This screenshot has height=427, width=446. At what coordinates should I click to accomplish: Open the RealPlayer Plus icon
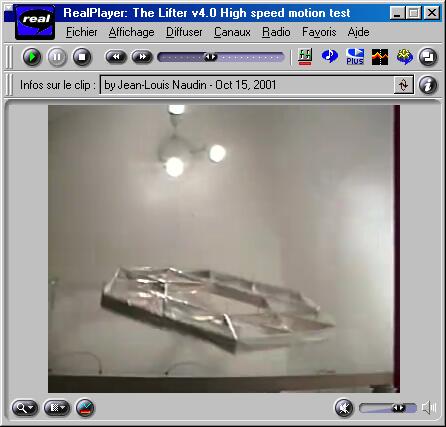[x=355, y=57]
